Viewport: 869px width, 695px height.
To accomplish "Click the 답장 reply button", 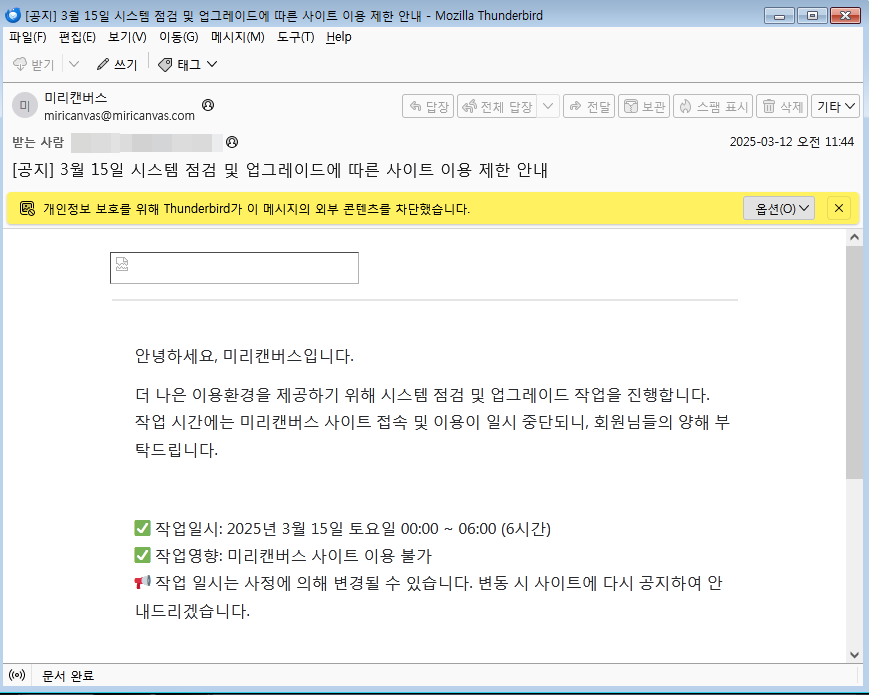I will [428, 106].
